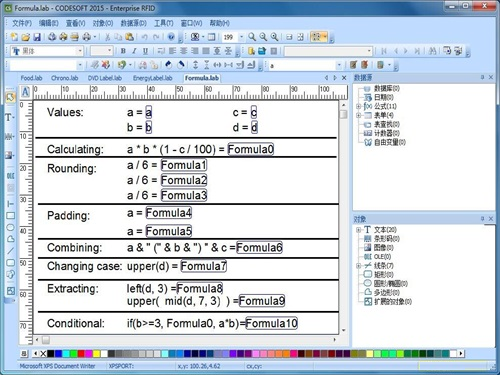The height and width of the screenshot is (375, 500).
Task: Switch to the EnergyLabel.lab tab
Action: pyautogui.click(x=153, y=78)
